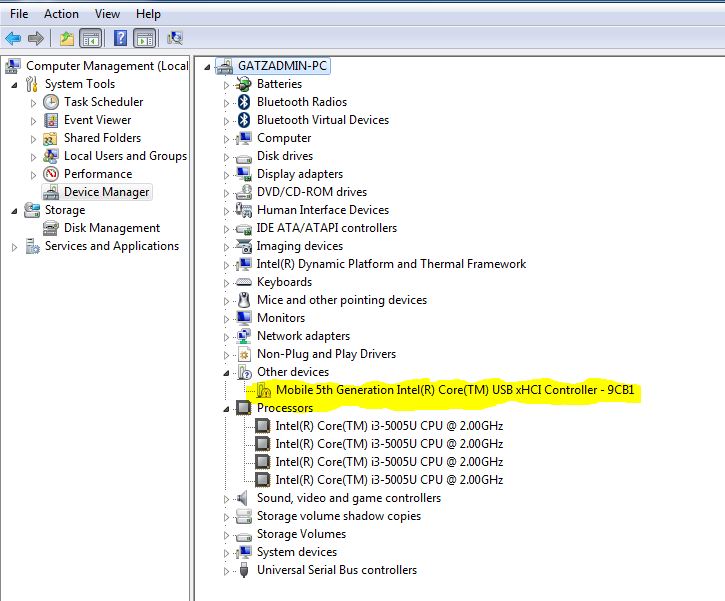Image resolution: width=725 pixels, height=601 pixels.
Task: Click the Performance icon in System Tools
Action: coord(51,174)
